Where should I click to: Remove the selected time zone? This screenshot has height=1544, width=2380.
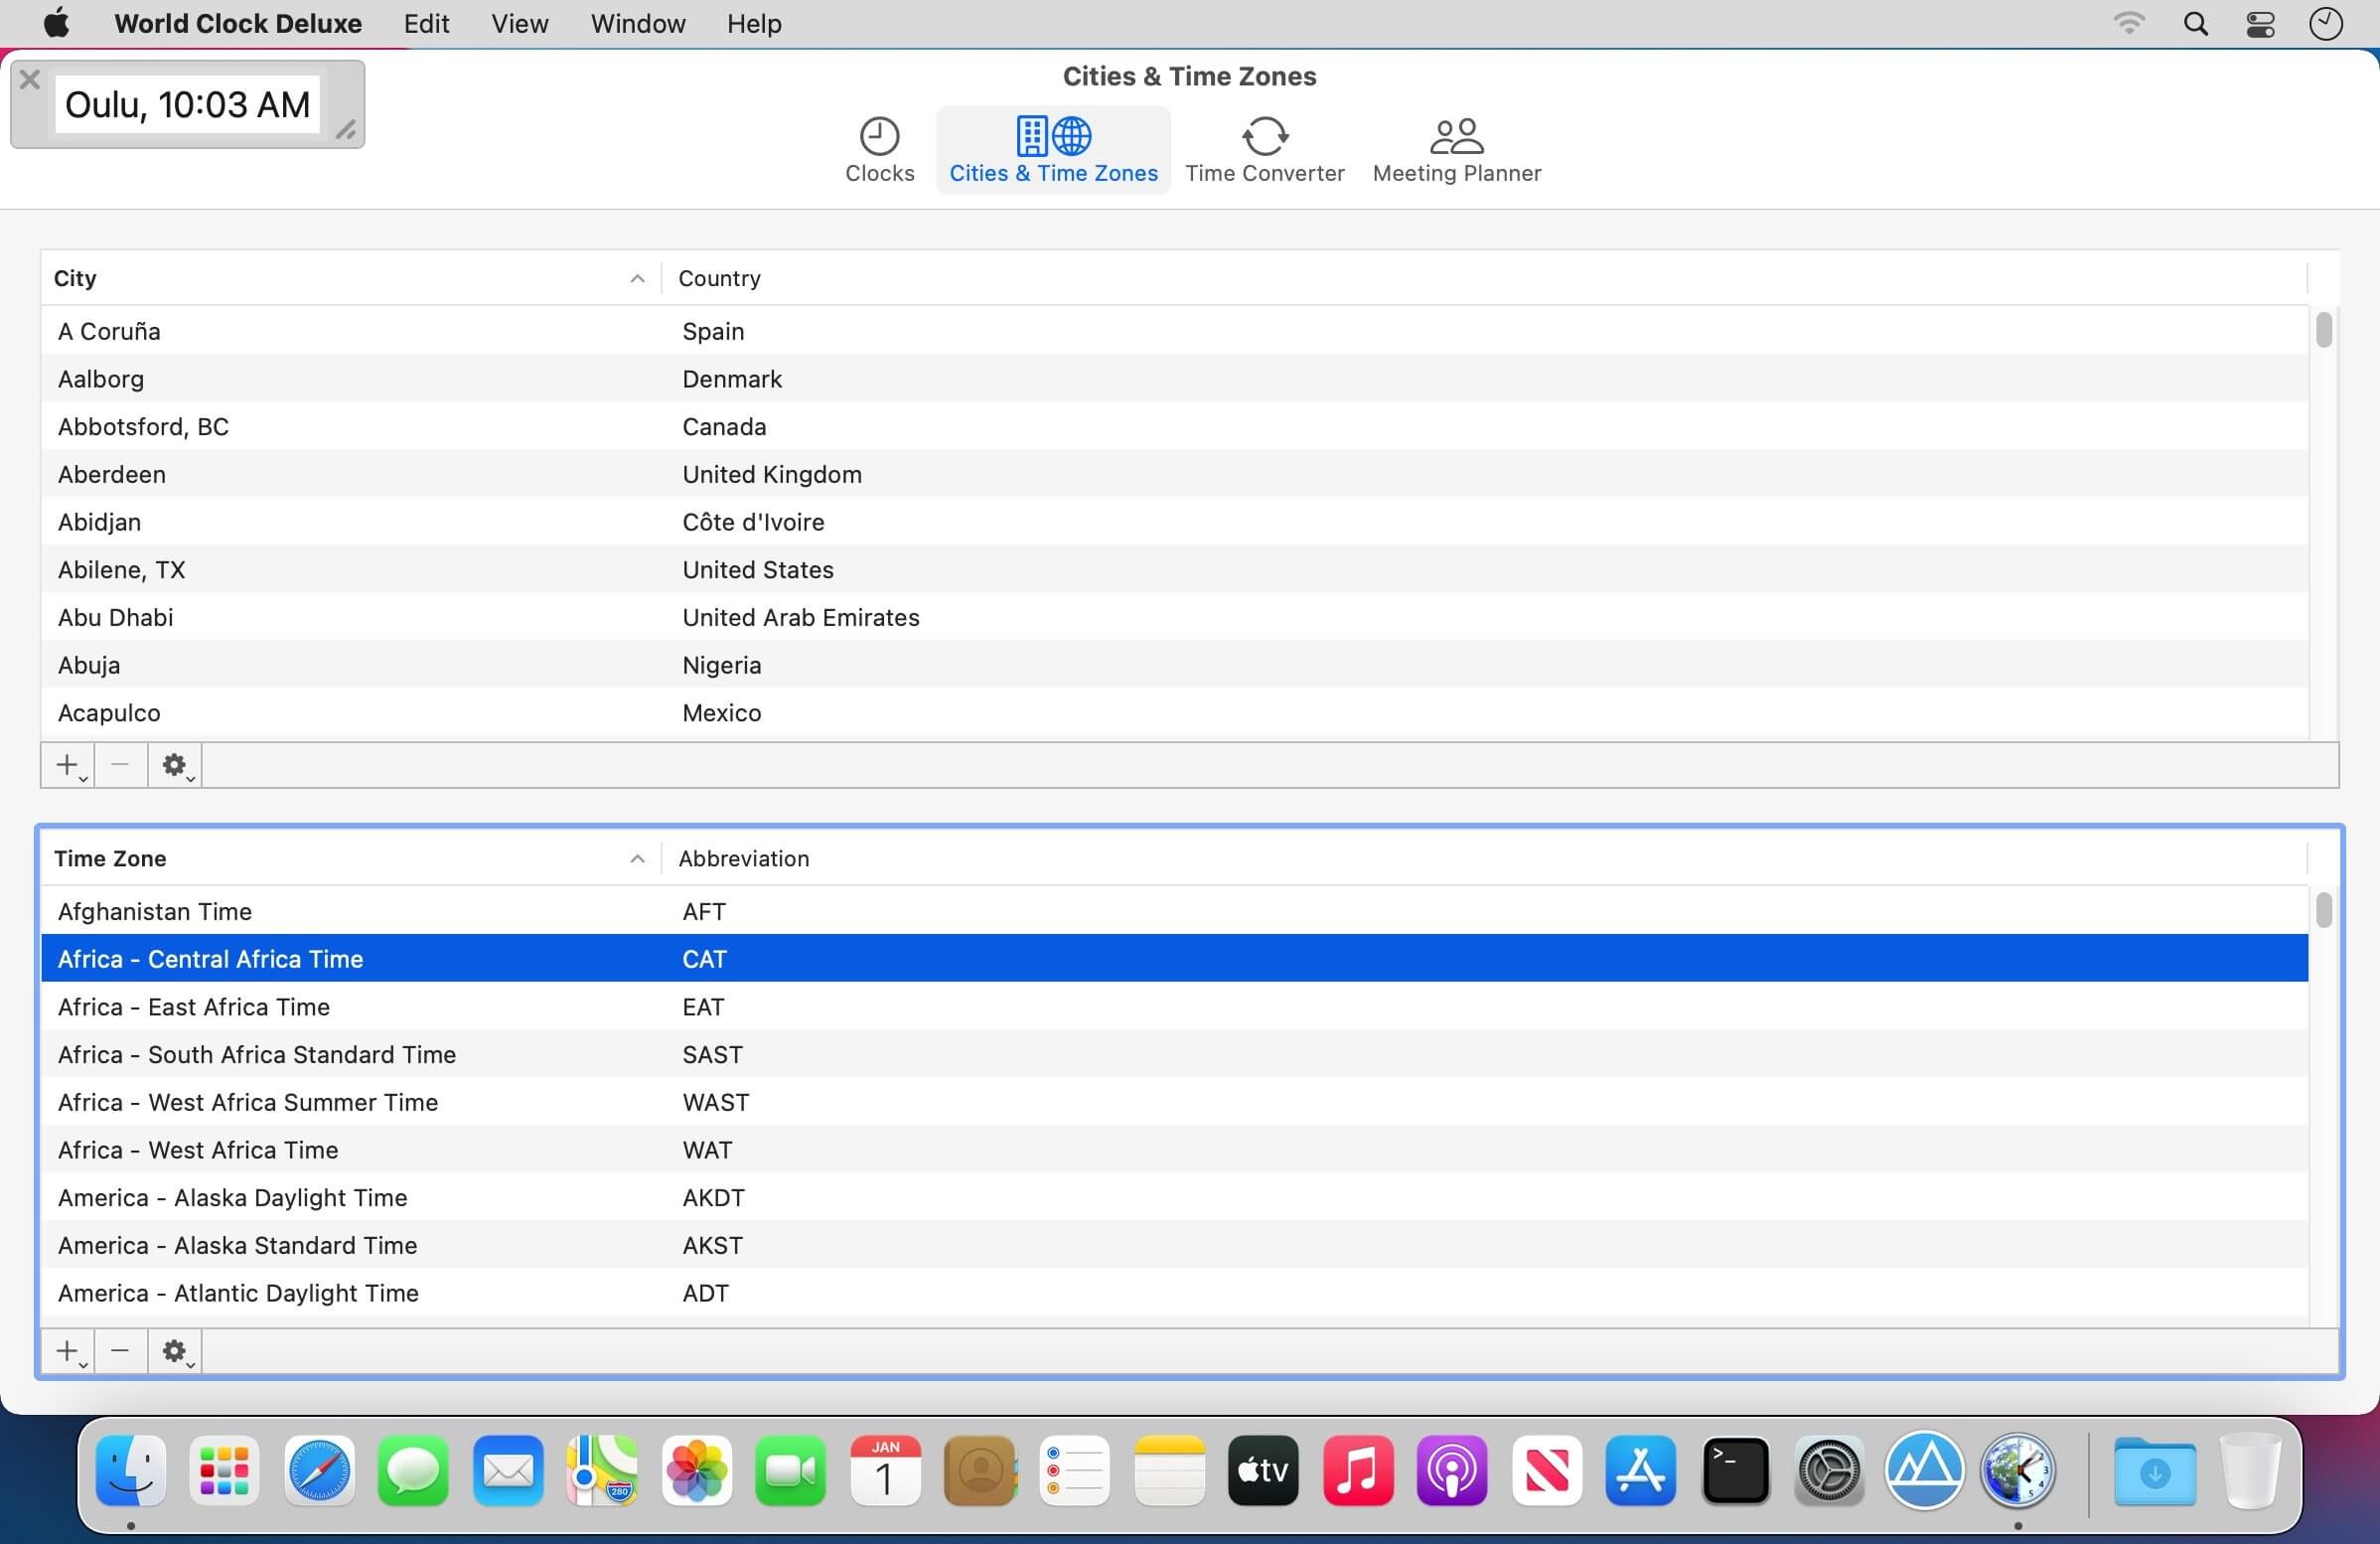[x=120, y=1351]
